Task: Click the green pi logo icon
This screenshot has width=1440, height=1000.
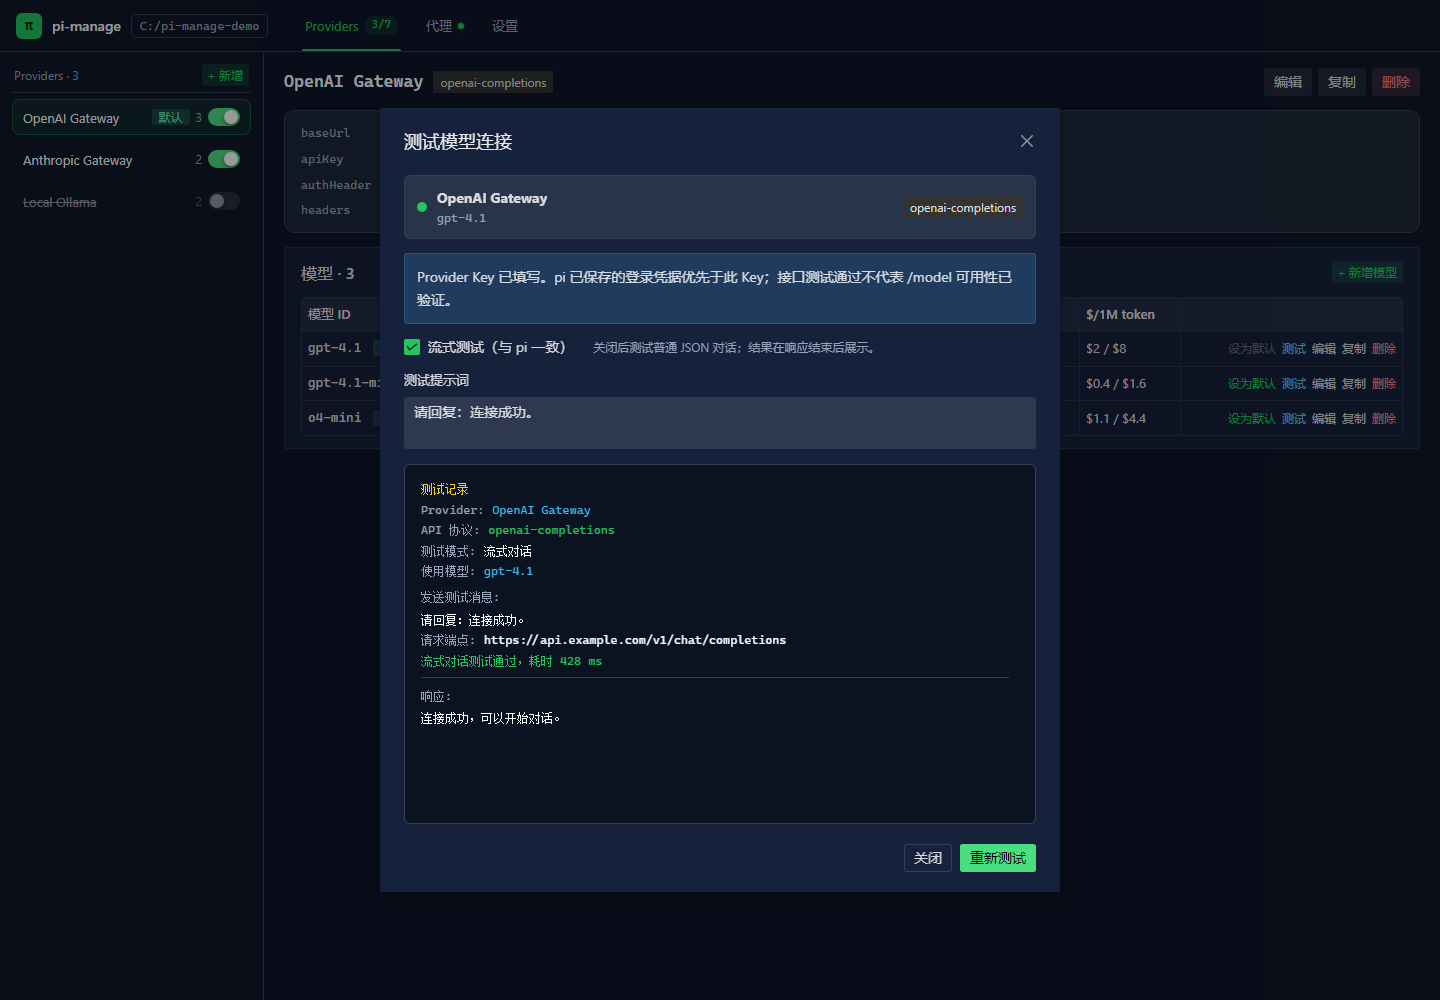Action: pos(29,26)
